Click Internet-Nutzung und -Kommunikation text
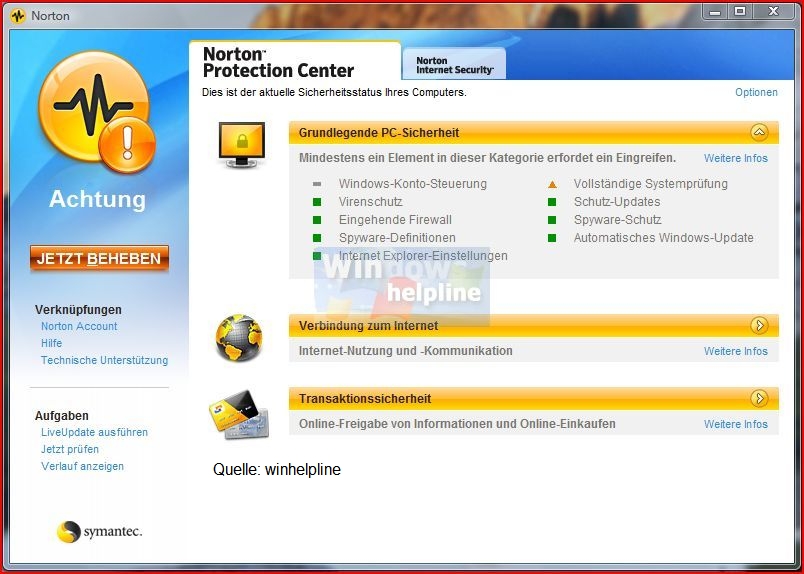 pyautogui.click(x=406, y=351)
